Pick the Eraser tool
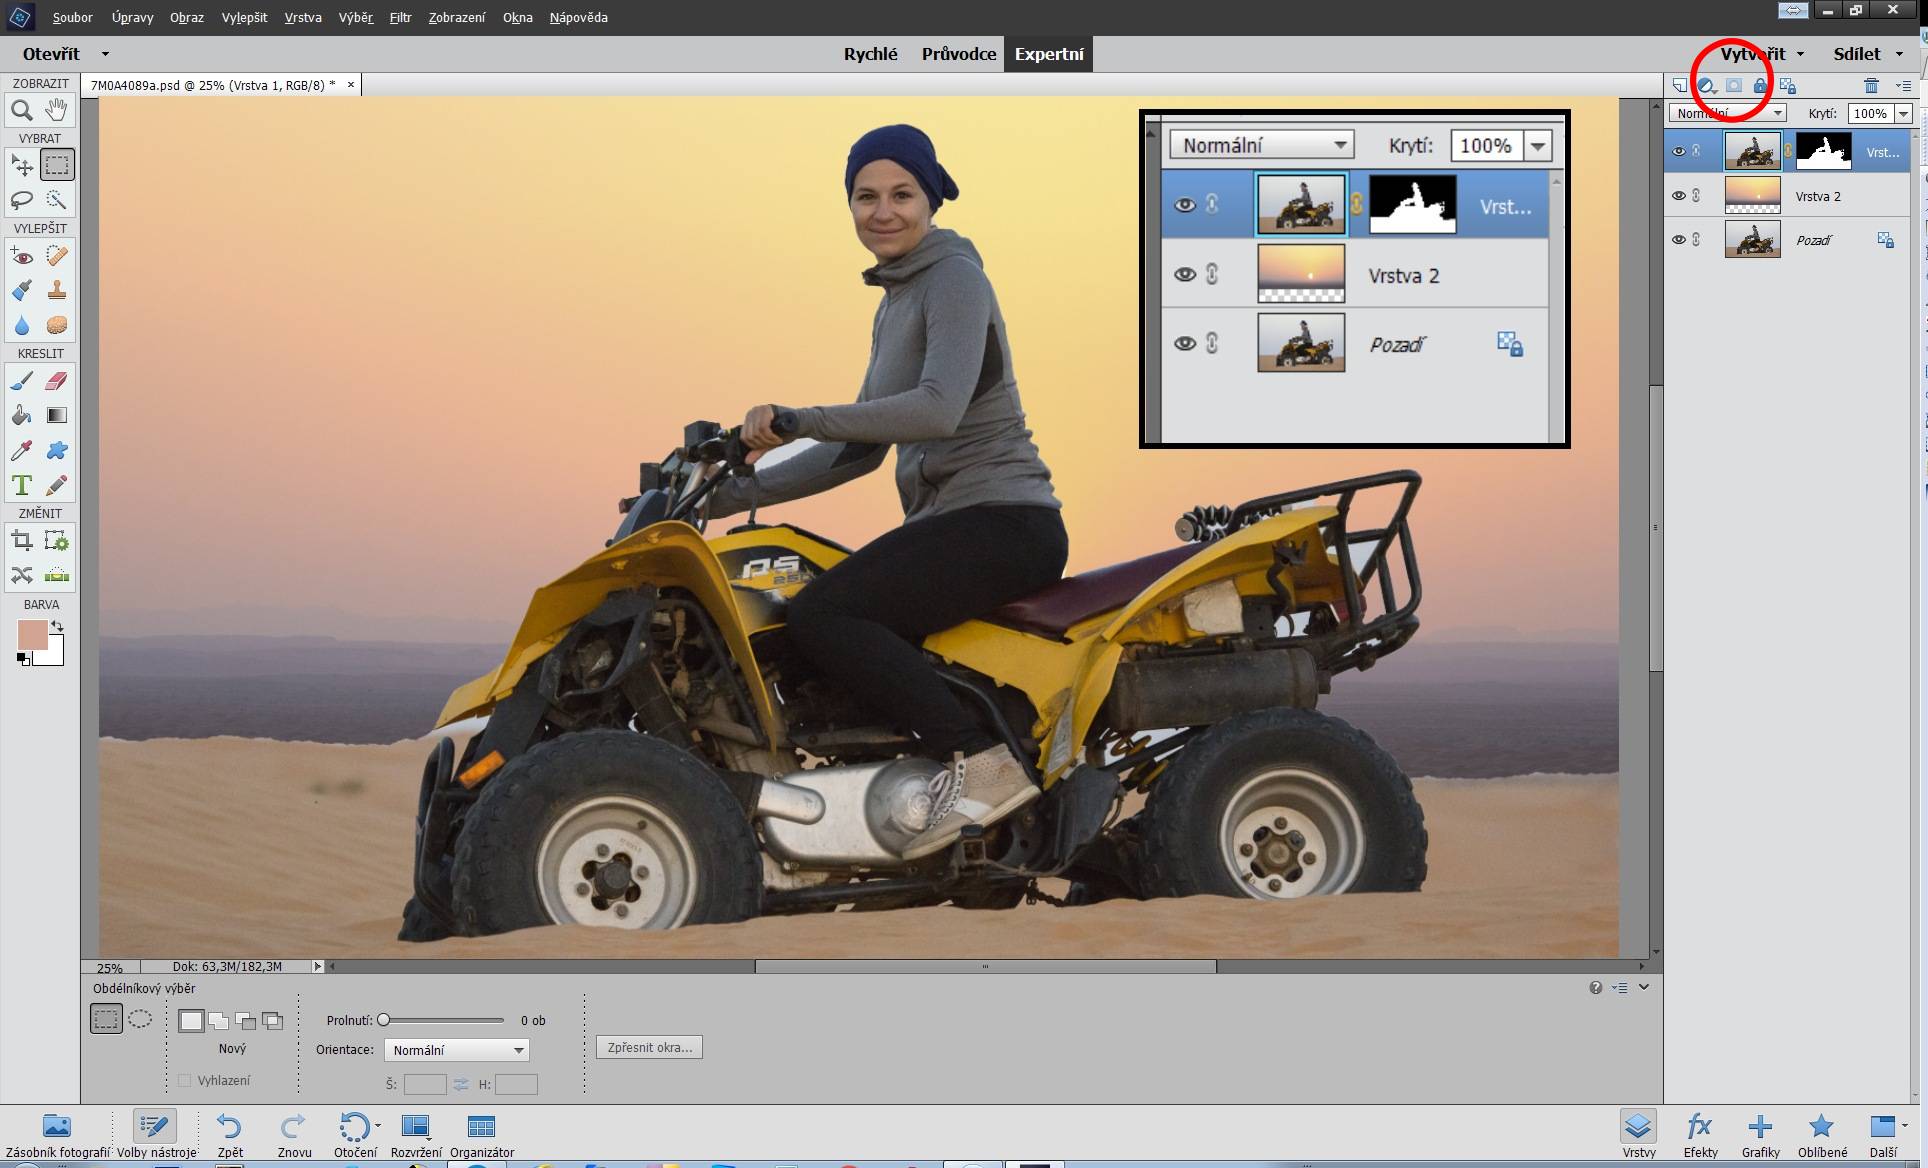The height and width of the screenshot is (1168, 1928). pos(57,381)
